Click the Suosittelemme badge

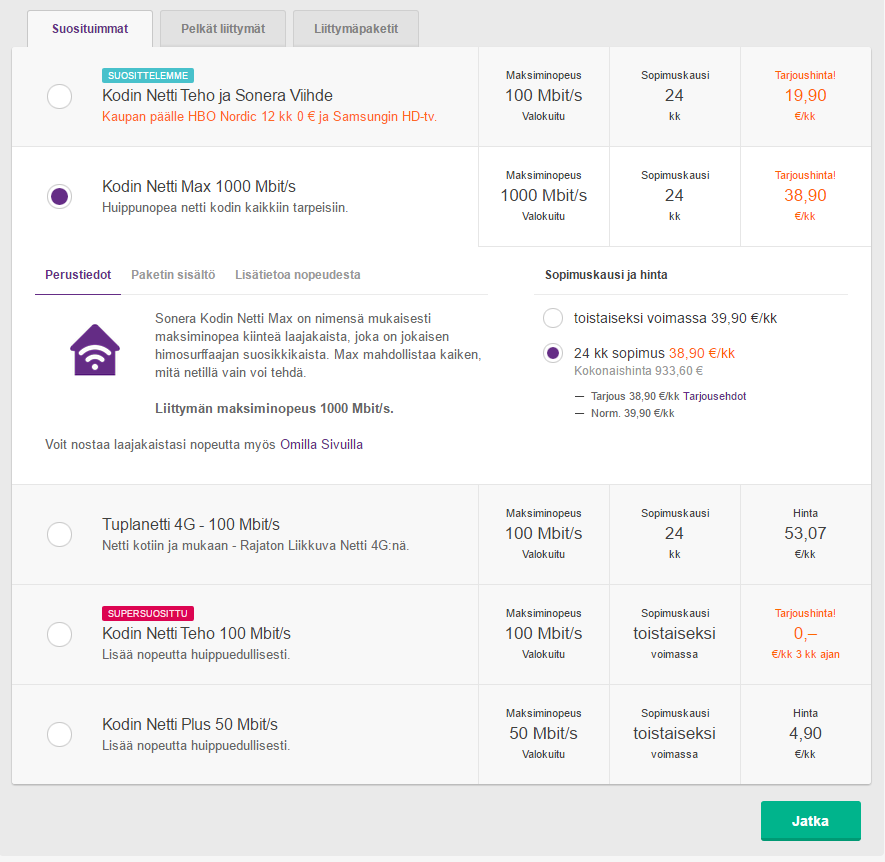tap(148, 75)
